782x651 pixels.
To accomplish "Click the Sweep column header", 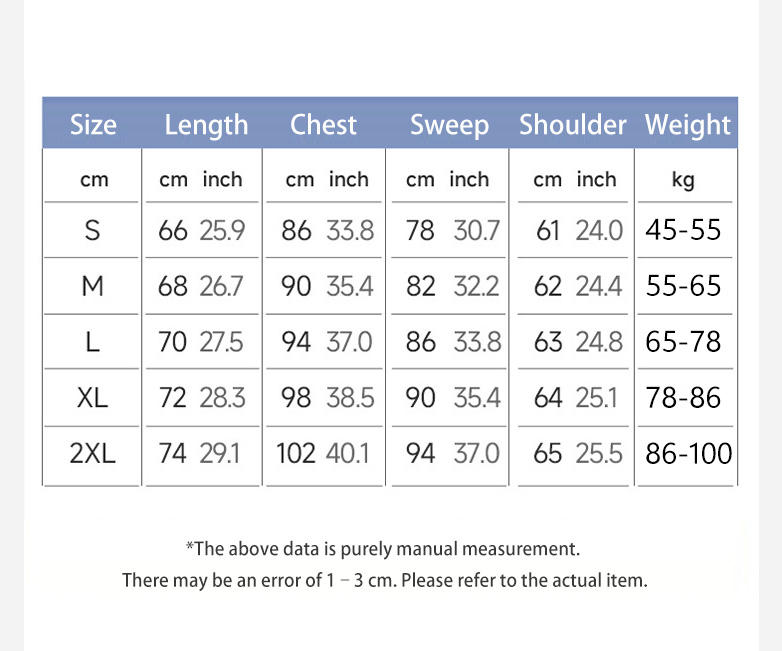I will click(x=449, y=125).
